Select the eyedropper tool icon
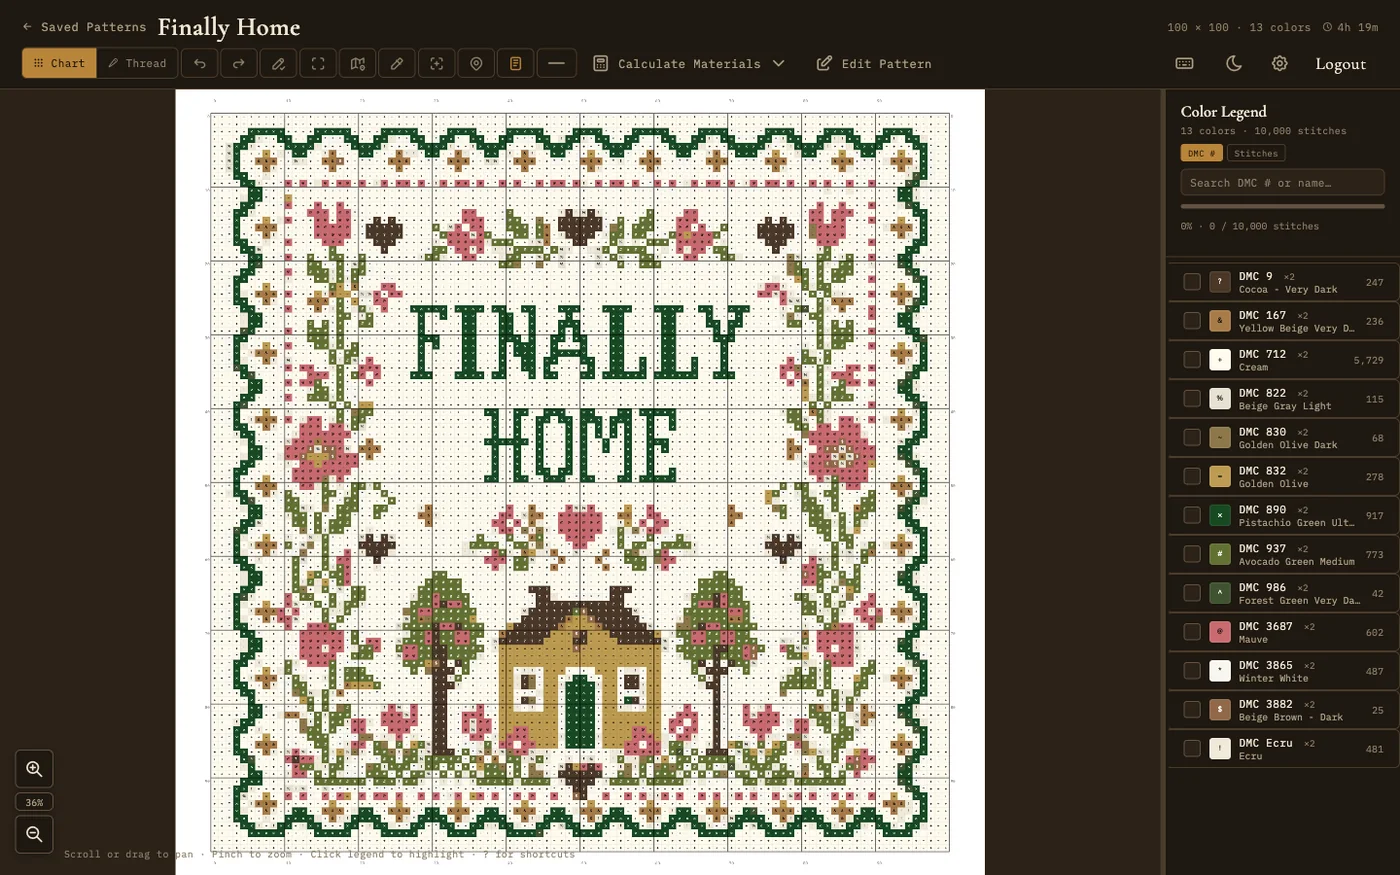1400x875 pixels. tap(397, 63)
